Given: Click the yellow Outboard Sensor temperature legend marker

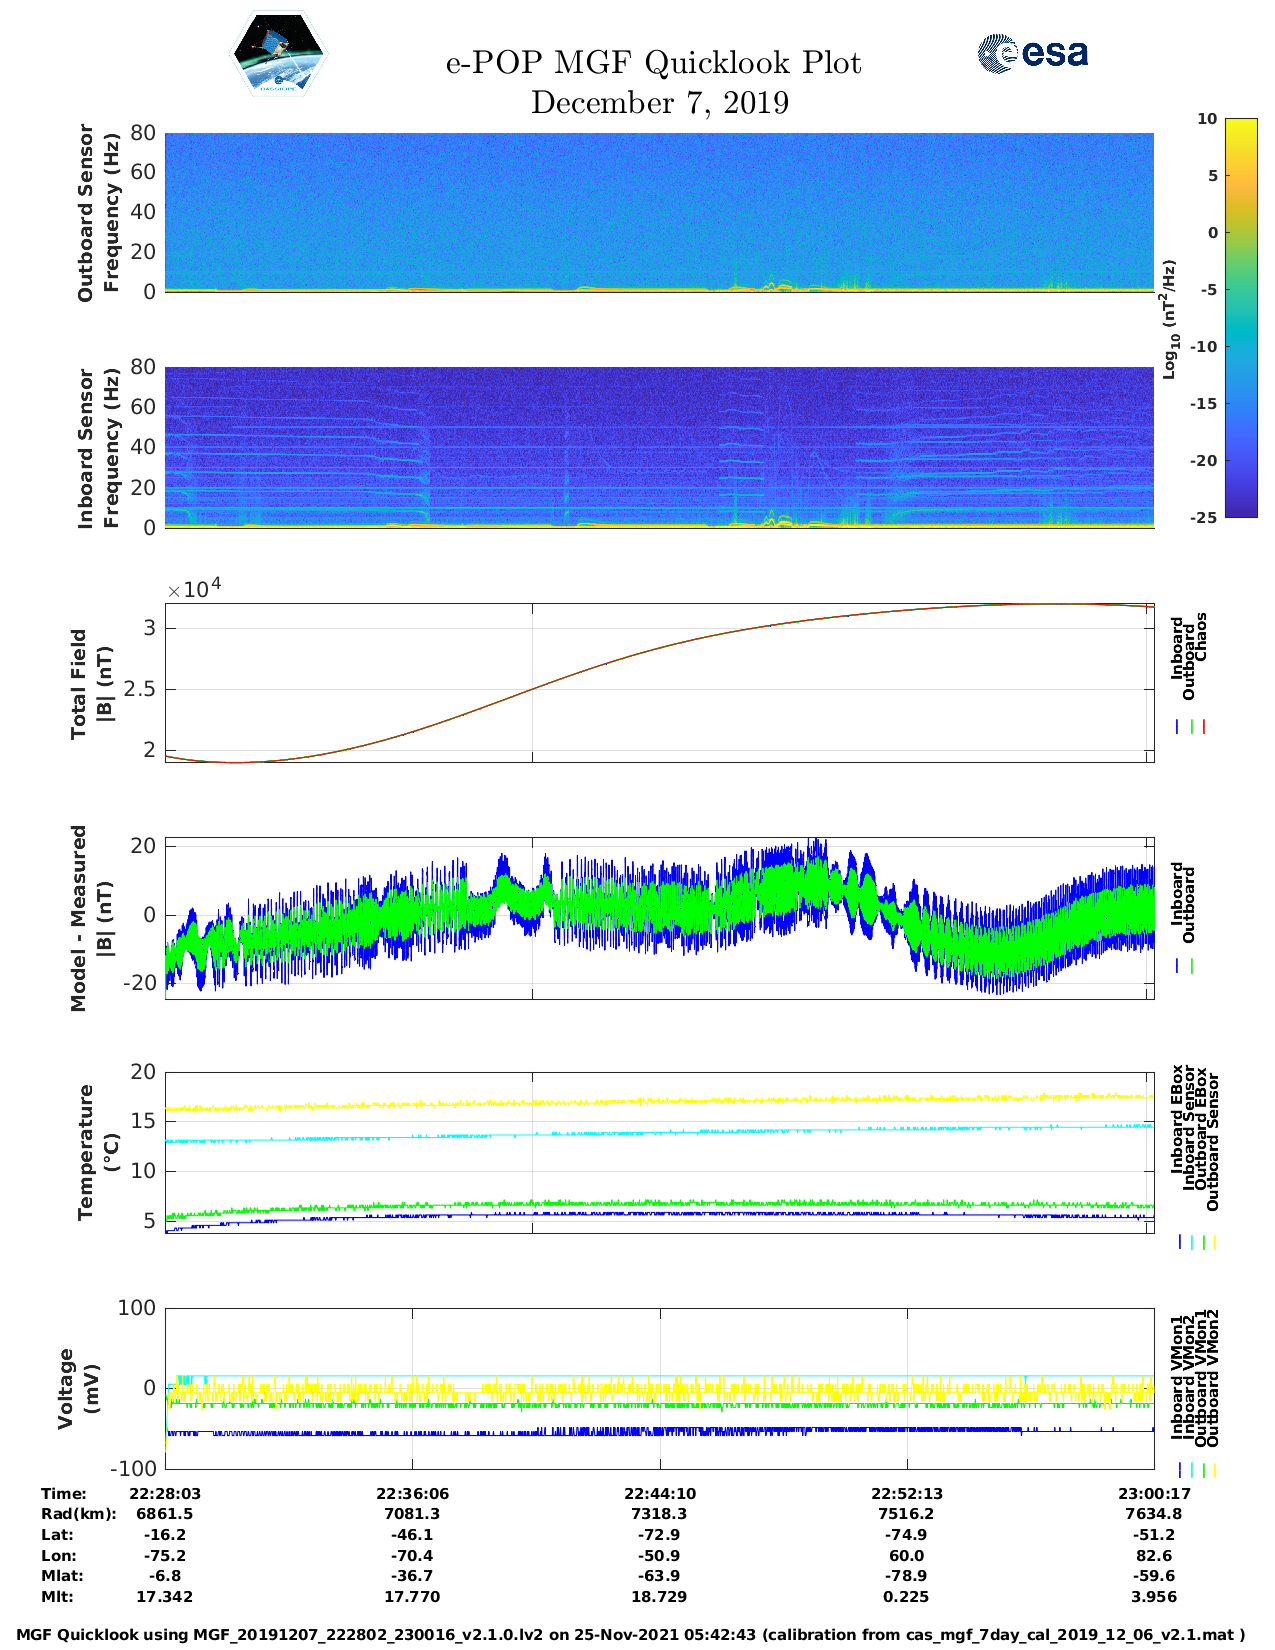Looking at the screenshot, I should [1214, 1242].
